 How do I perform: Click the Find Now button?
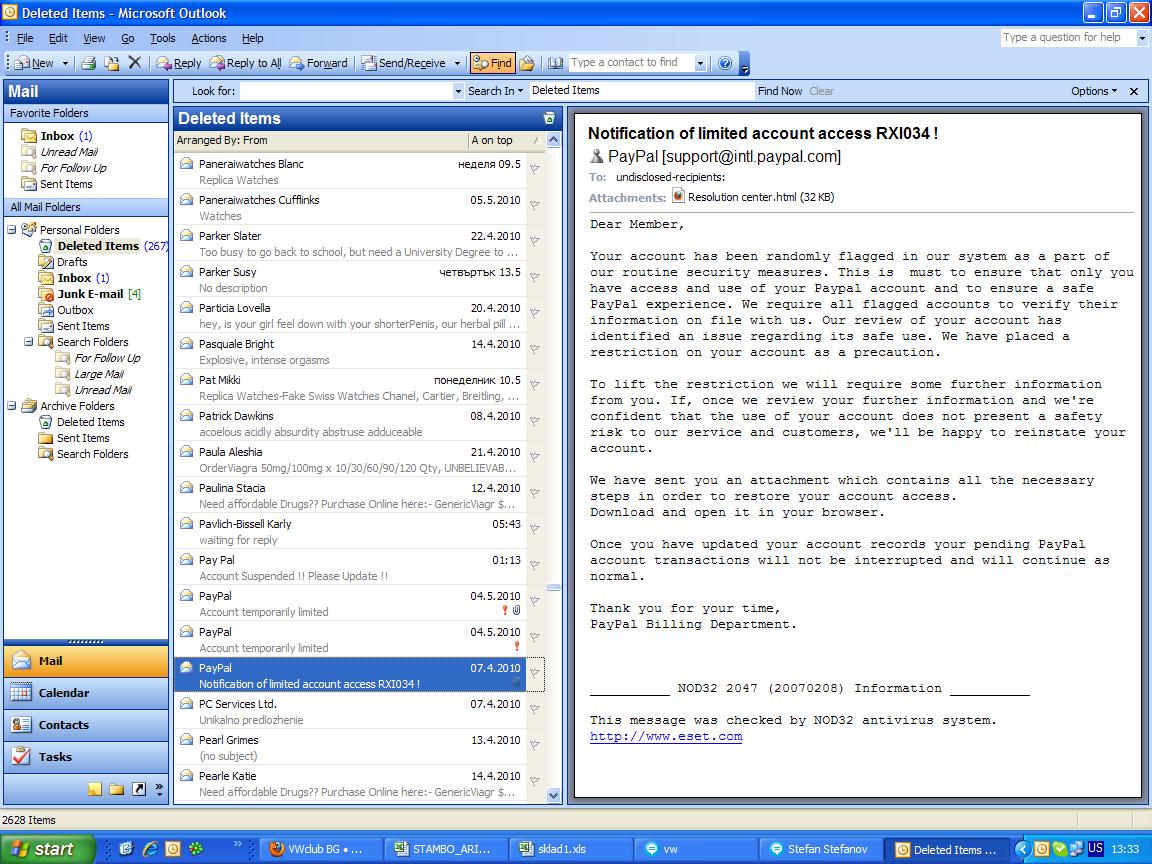pos(779,91)
